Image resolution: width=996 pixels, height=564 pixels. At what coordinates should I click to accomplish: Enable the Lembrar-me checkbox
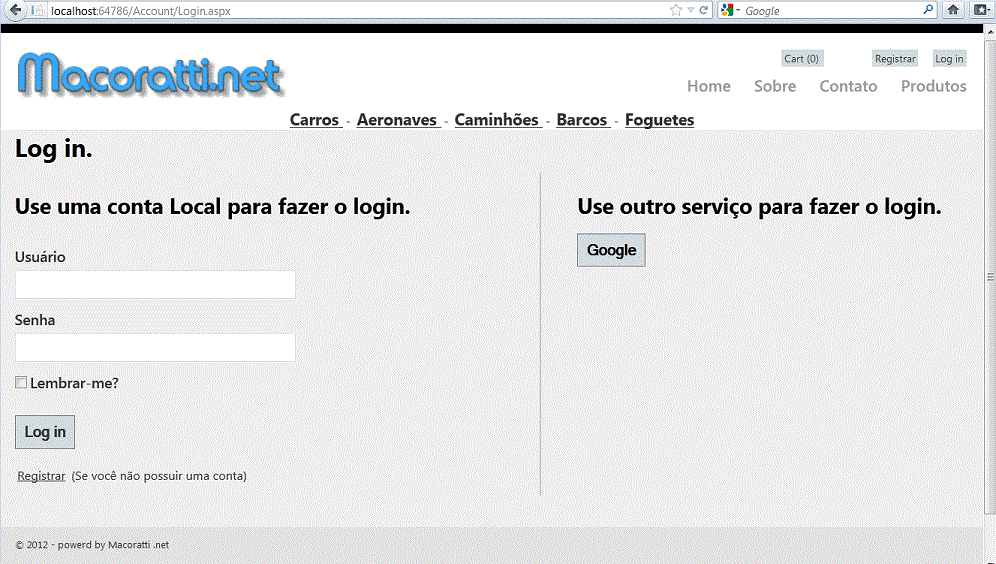tap(21, 382)
